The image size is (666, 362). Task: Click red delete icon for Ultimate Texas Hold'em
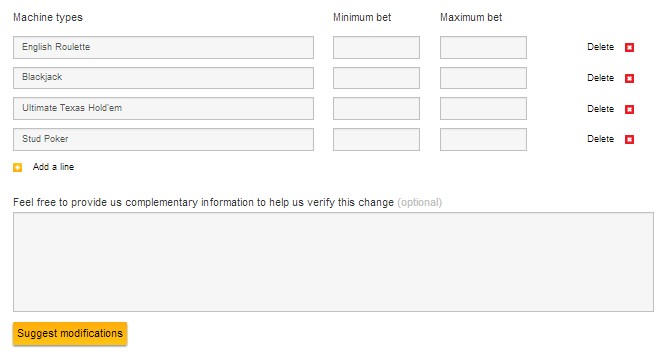point(629,109)
